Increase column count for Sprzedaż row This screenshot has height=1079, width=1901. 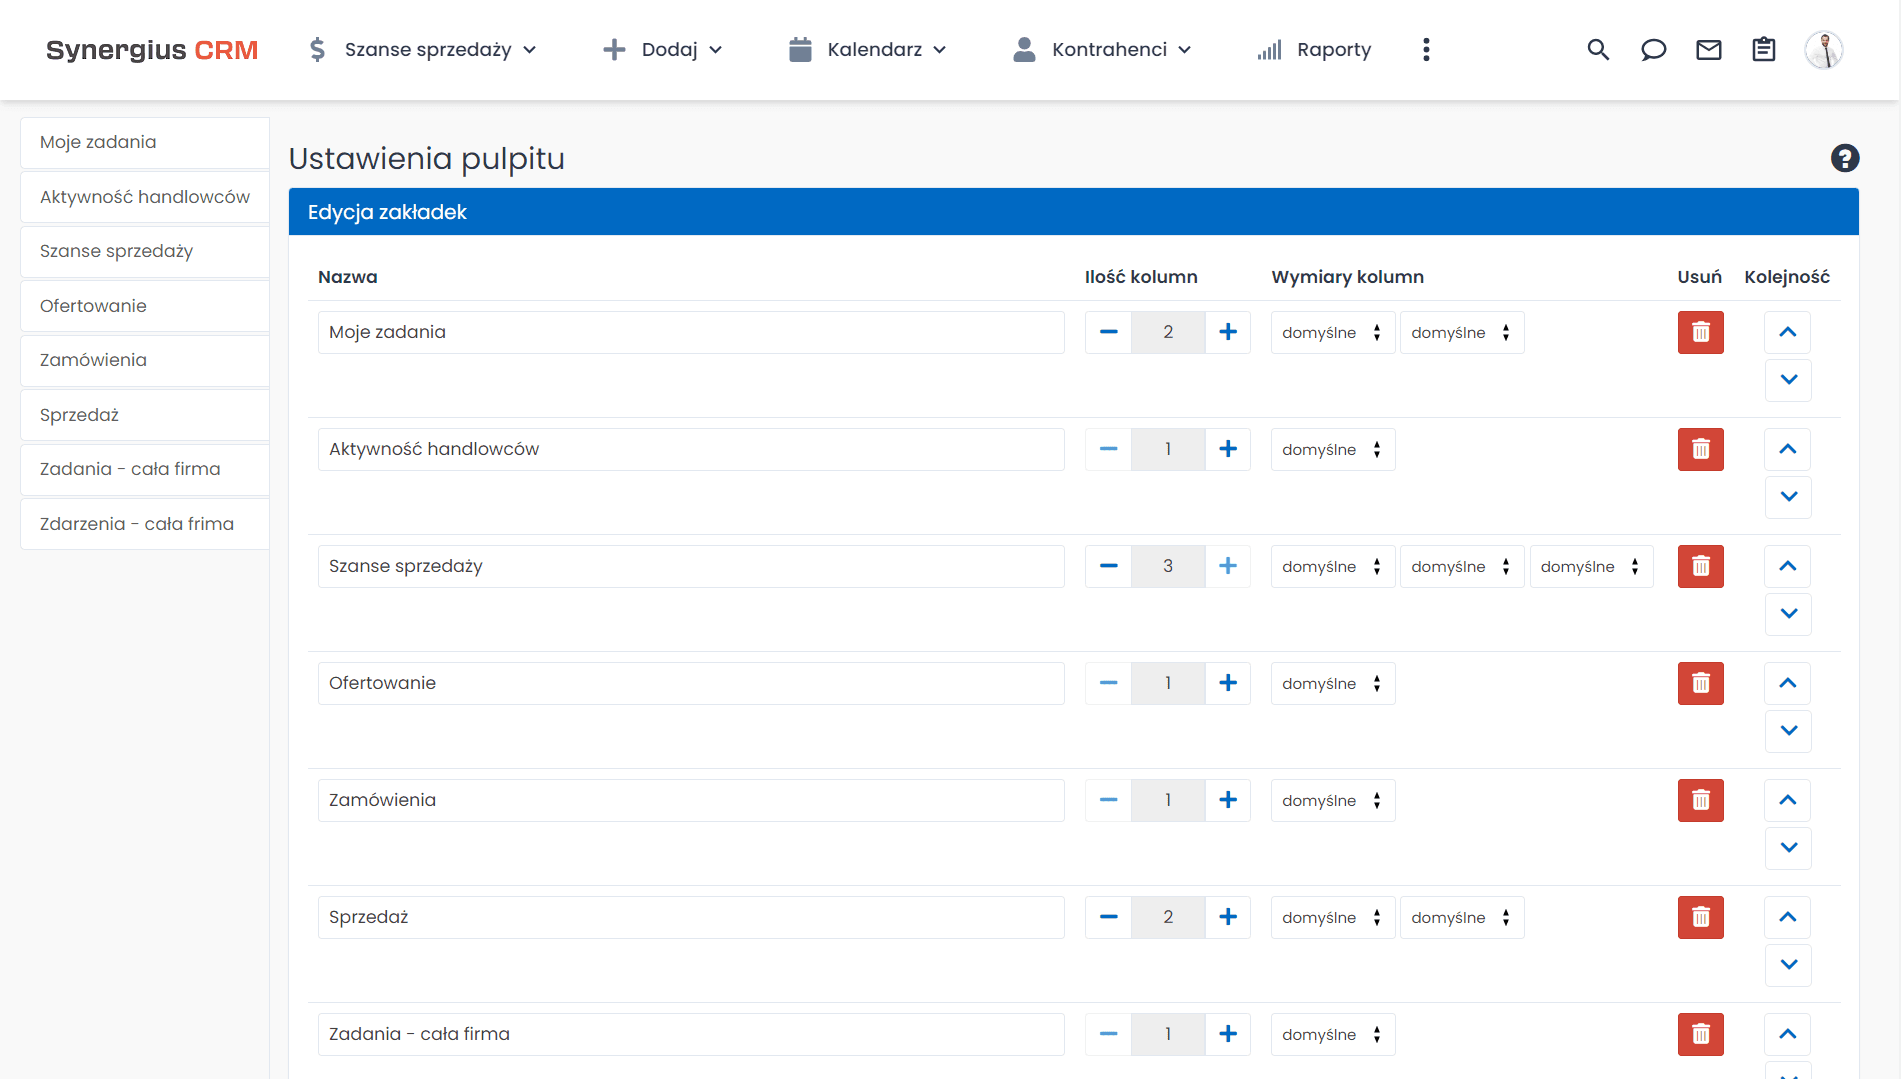[1228, 917]
